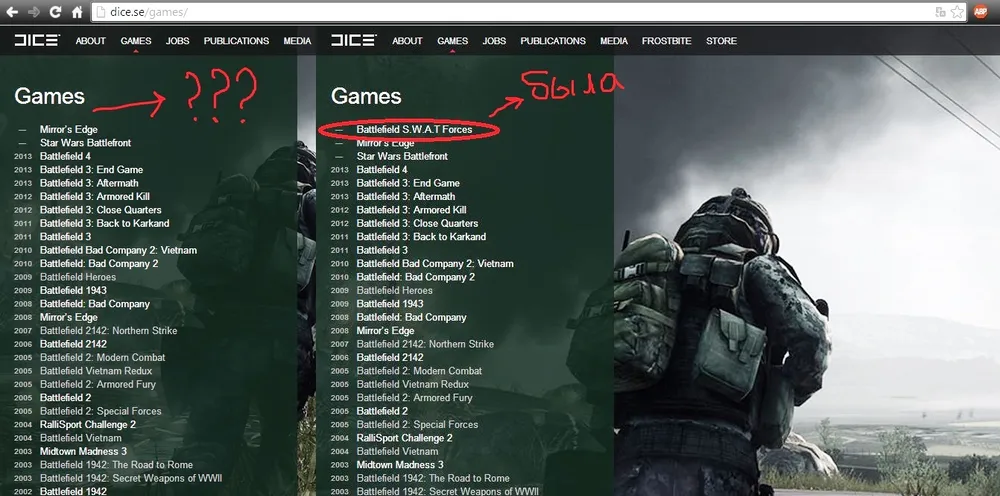Reload the page with the refresh icon
1000x496 pixels.
(55, 11)
